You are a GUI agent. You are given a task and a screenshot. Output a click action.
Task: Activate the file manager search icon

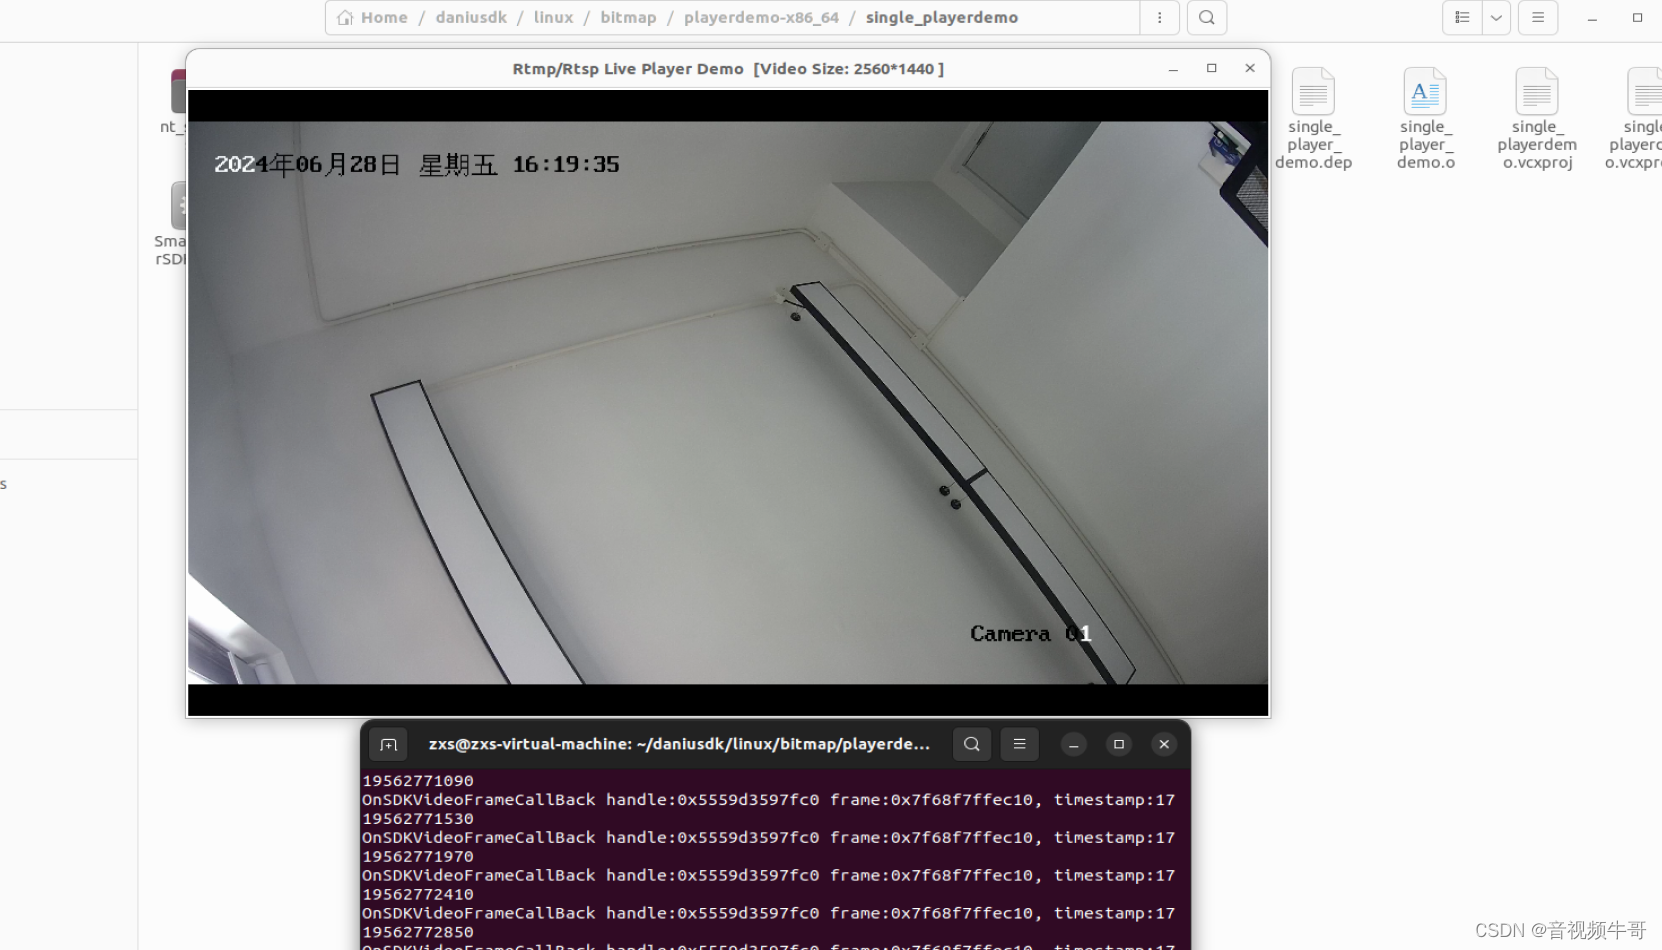click(1206, 17)
